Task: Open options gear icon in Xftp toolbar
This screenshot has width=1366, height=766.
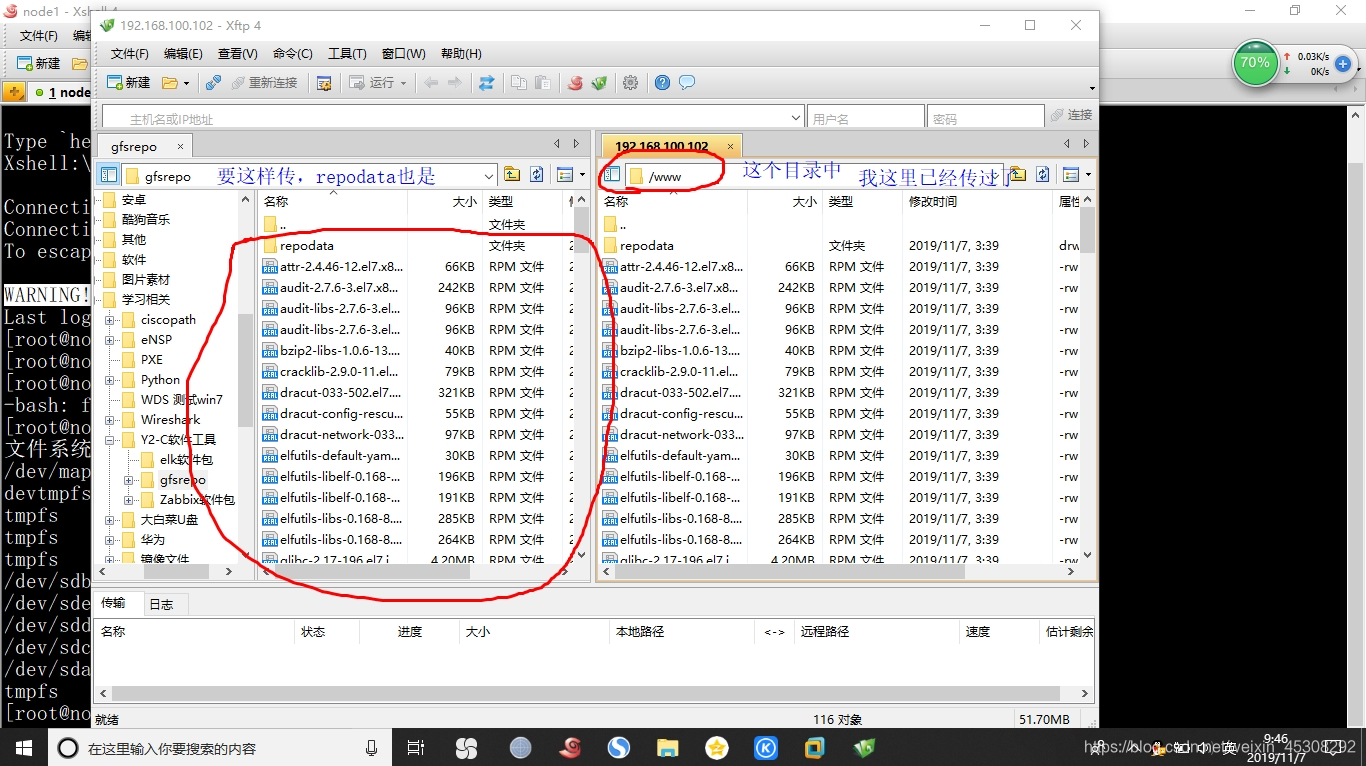Action: (630, 83)
